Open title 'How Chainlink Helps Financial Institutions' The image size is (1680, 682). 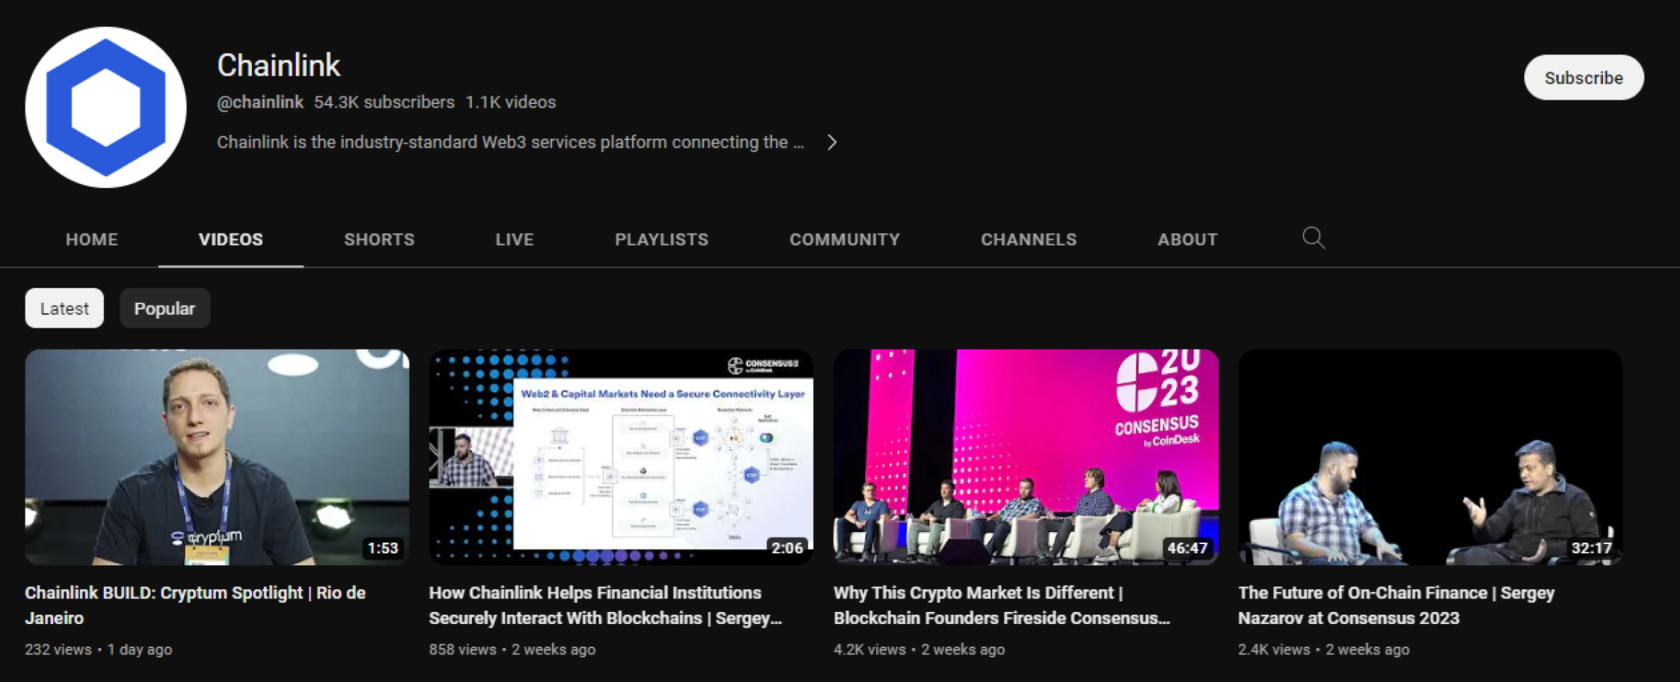[x=605, y=605]
